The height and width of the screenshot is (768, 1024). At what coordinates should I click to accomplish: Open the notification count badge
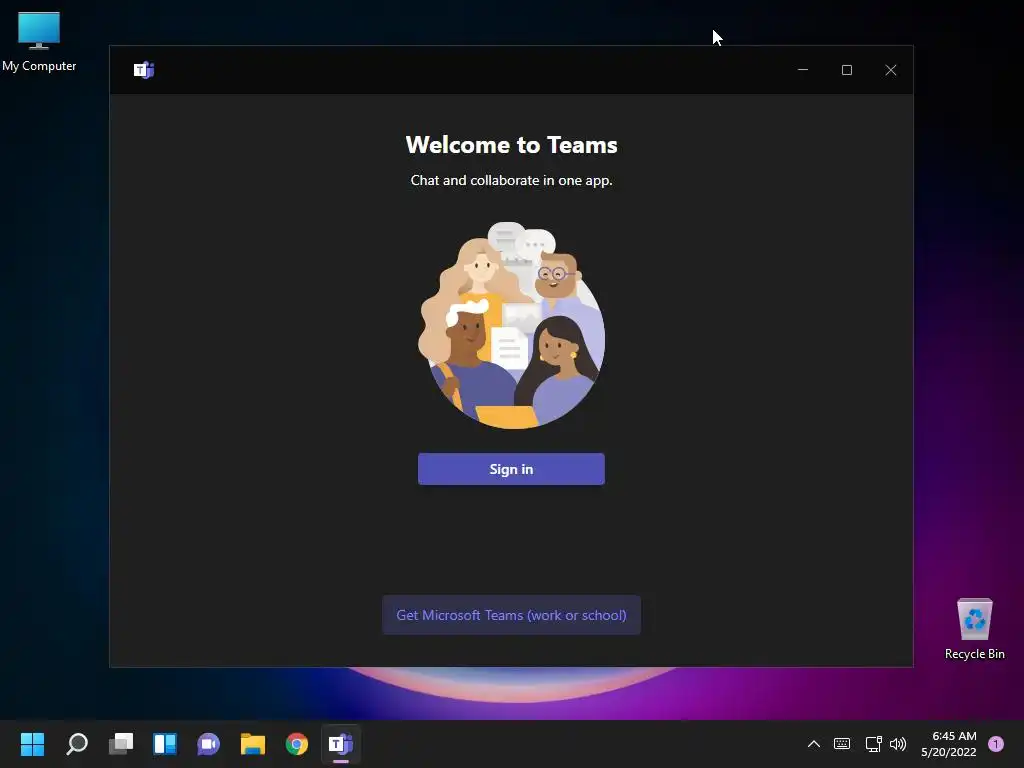coord(995,744)
